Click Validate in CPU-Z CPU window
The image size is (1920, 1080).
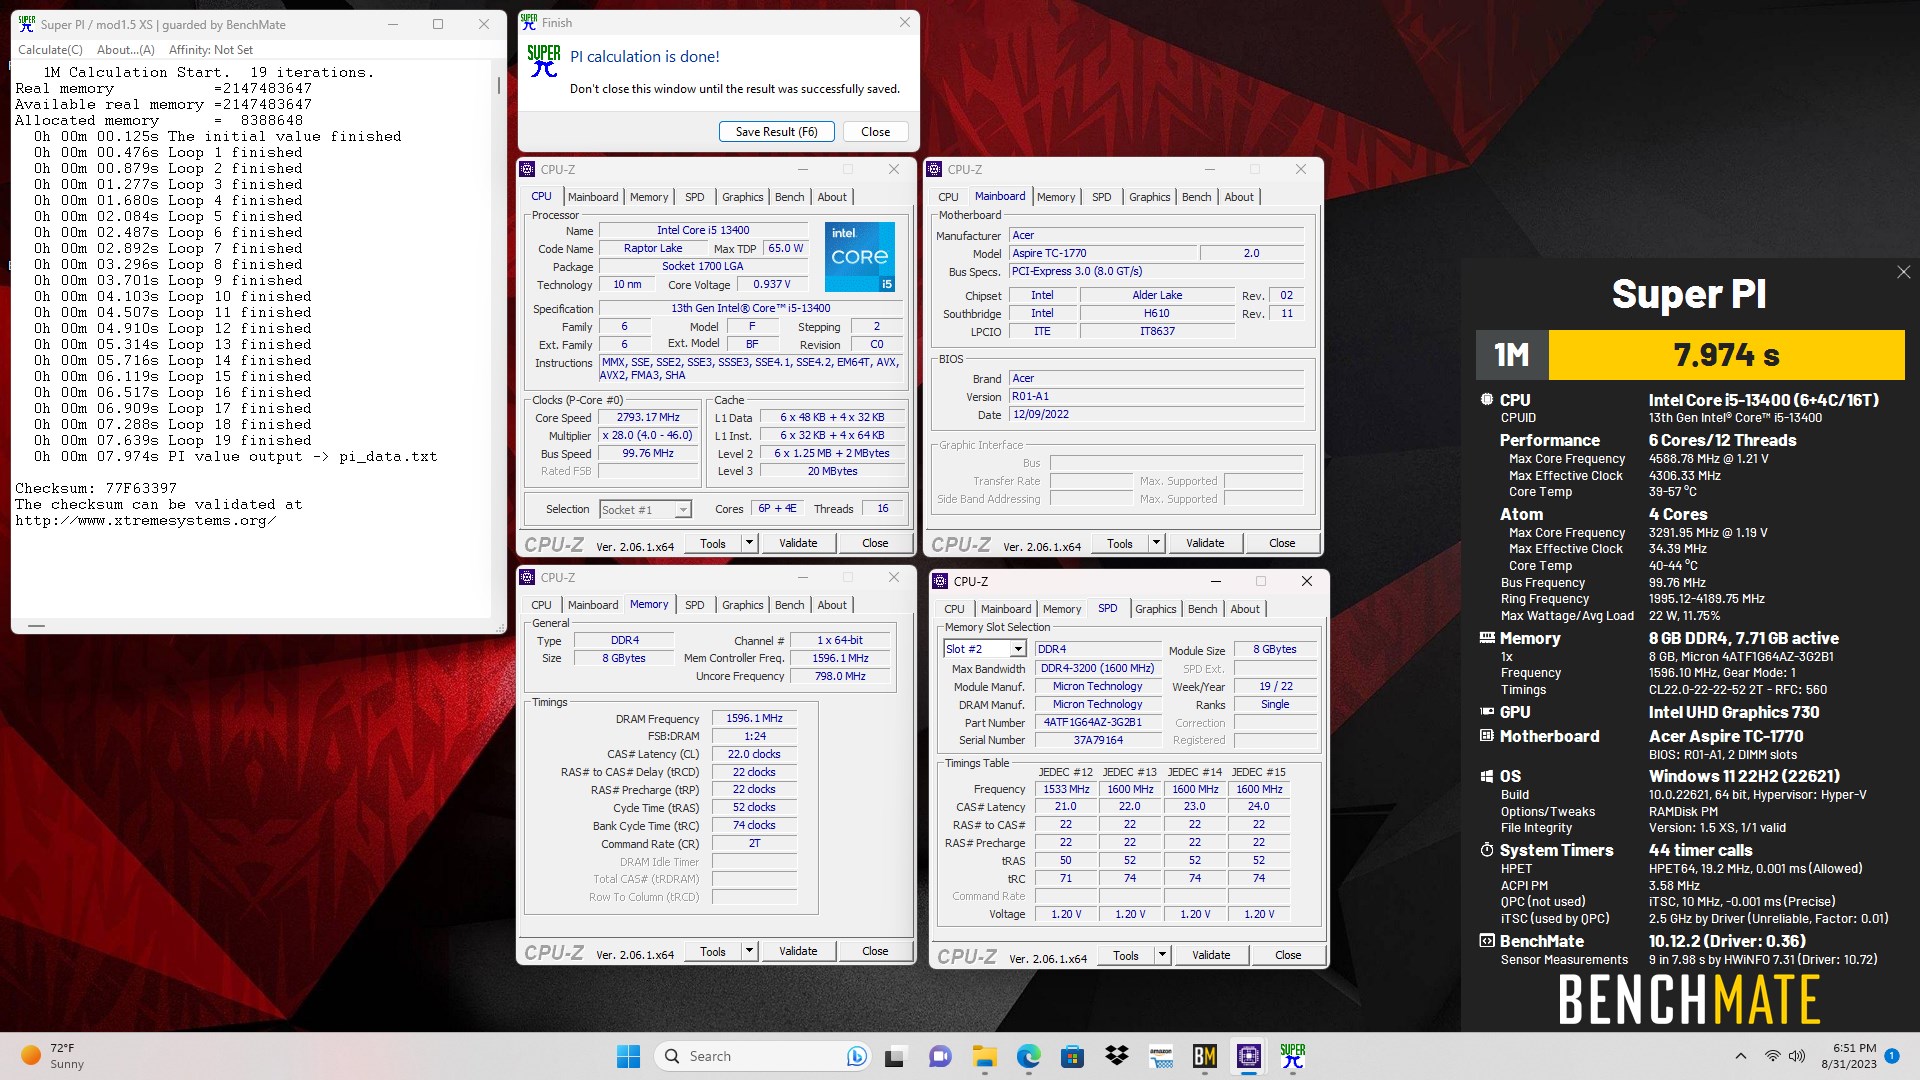(x=798, y=543)
